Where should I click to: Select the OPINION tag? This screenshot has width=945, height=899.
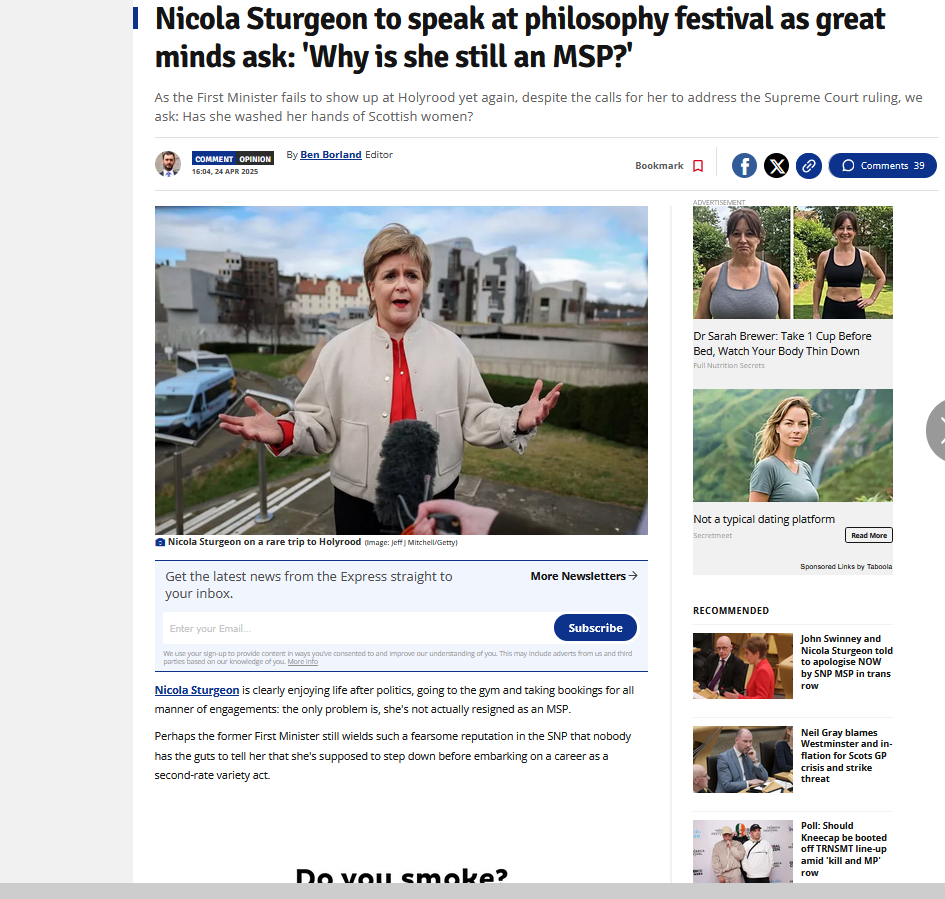[x=255, y=158]
